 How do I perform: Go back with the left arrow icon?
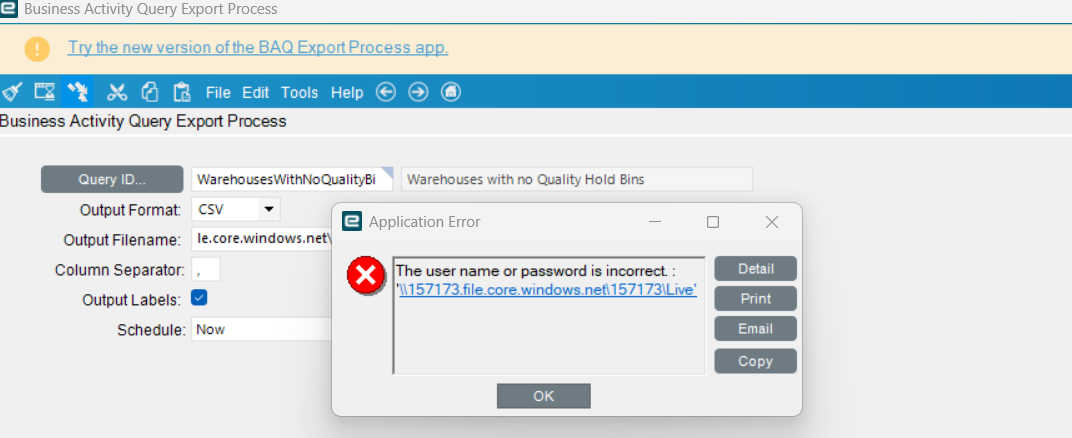(386, 92)
